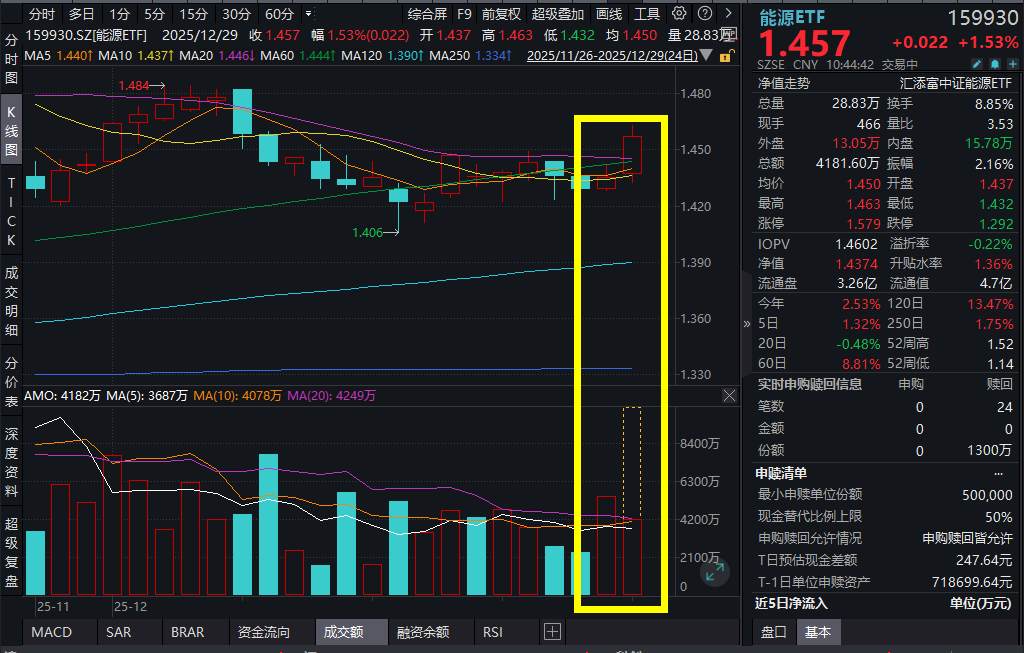Add 能源ETF to watchlist with the plus icon
1024x653 pixels.
[1013, 63]
